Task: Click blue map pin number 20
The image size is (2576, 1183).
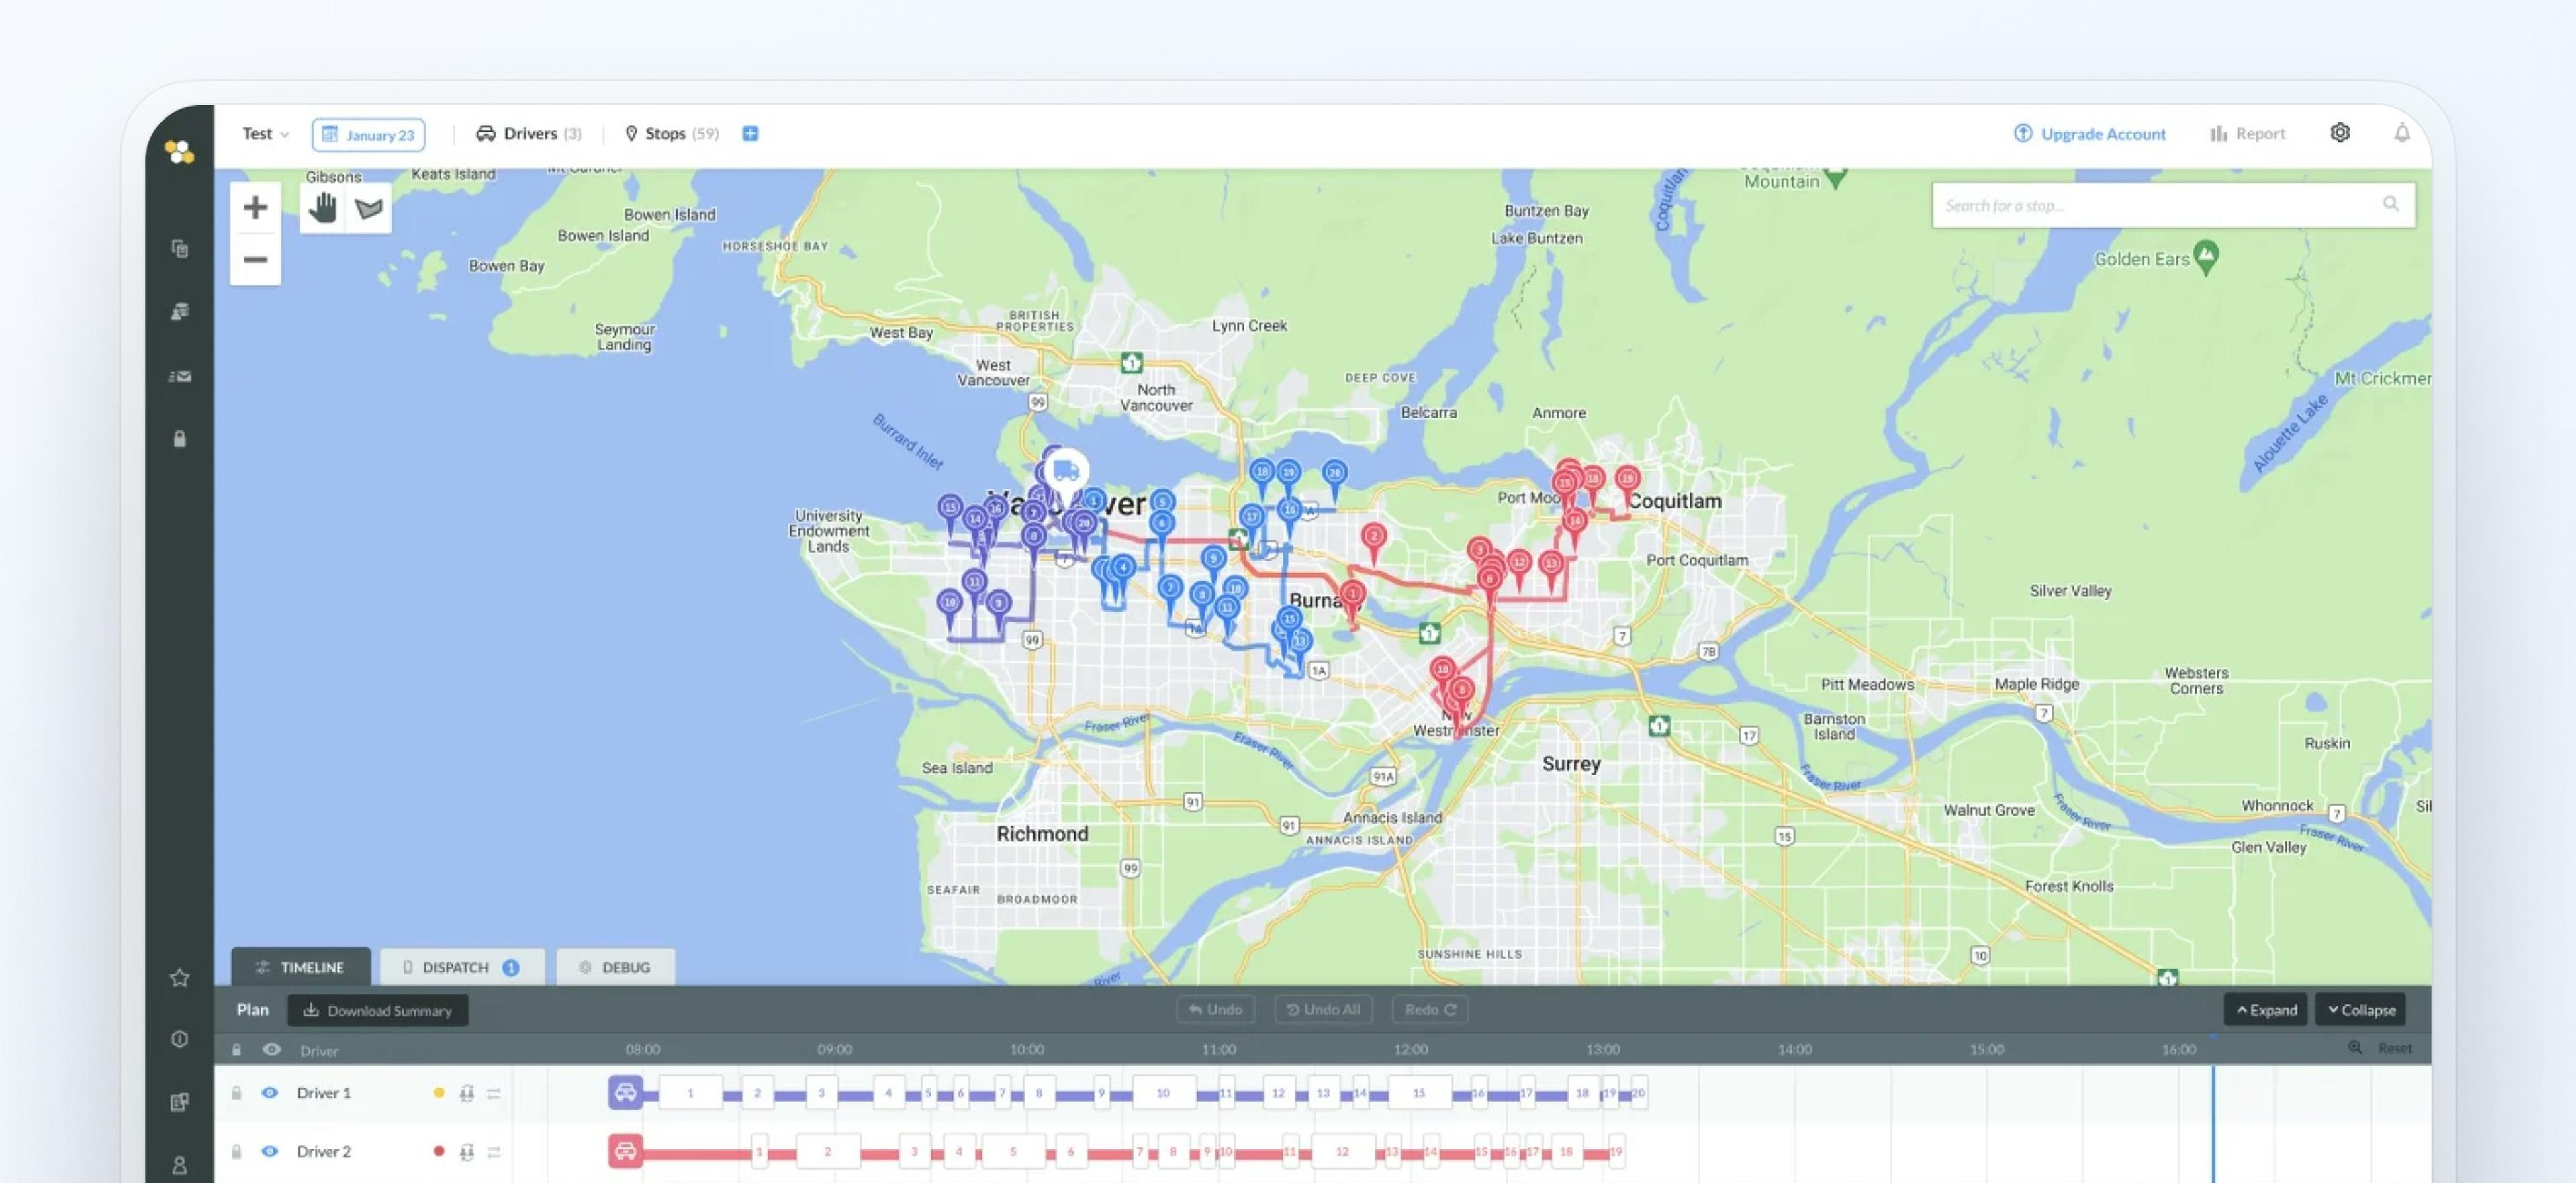Action: coord(1335,475)
